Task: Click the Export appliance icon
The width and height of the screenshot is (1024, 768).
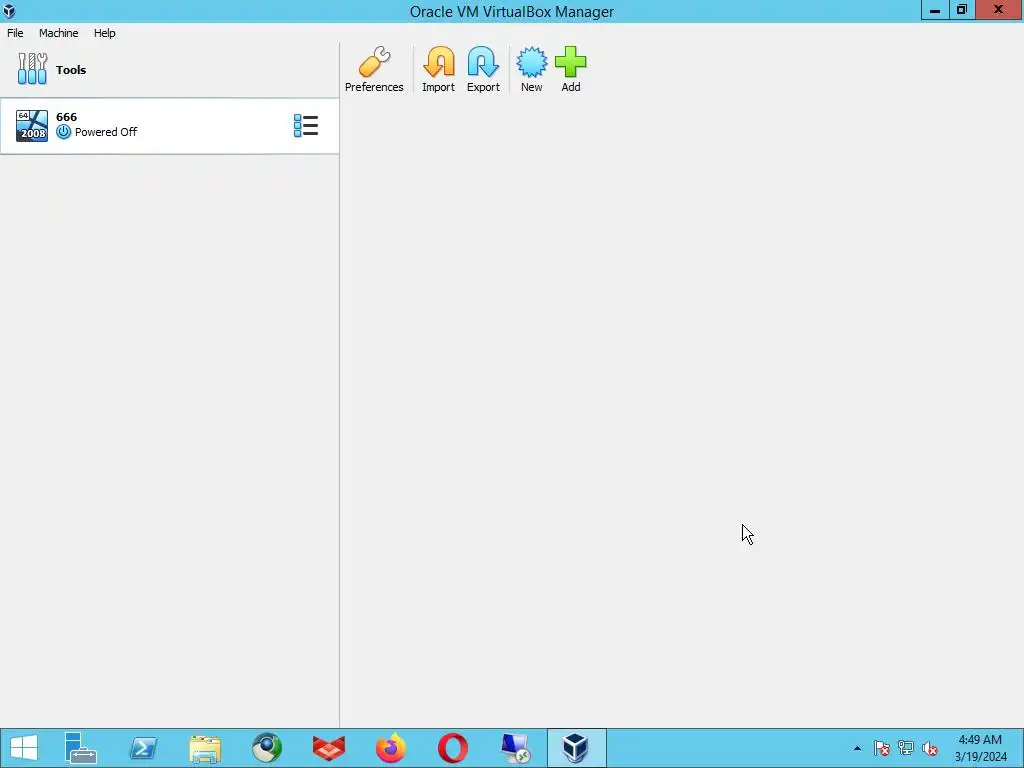Action: click(x=483, y=70)
